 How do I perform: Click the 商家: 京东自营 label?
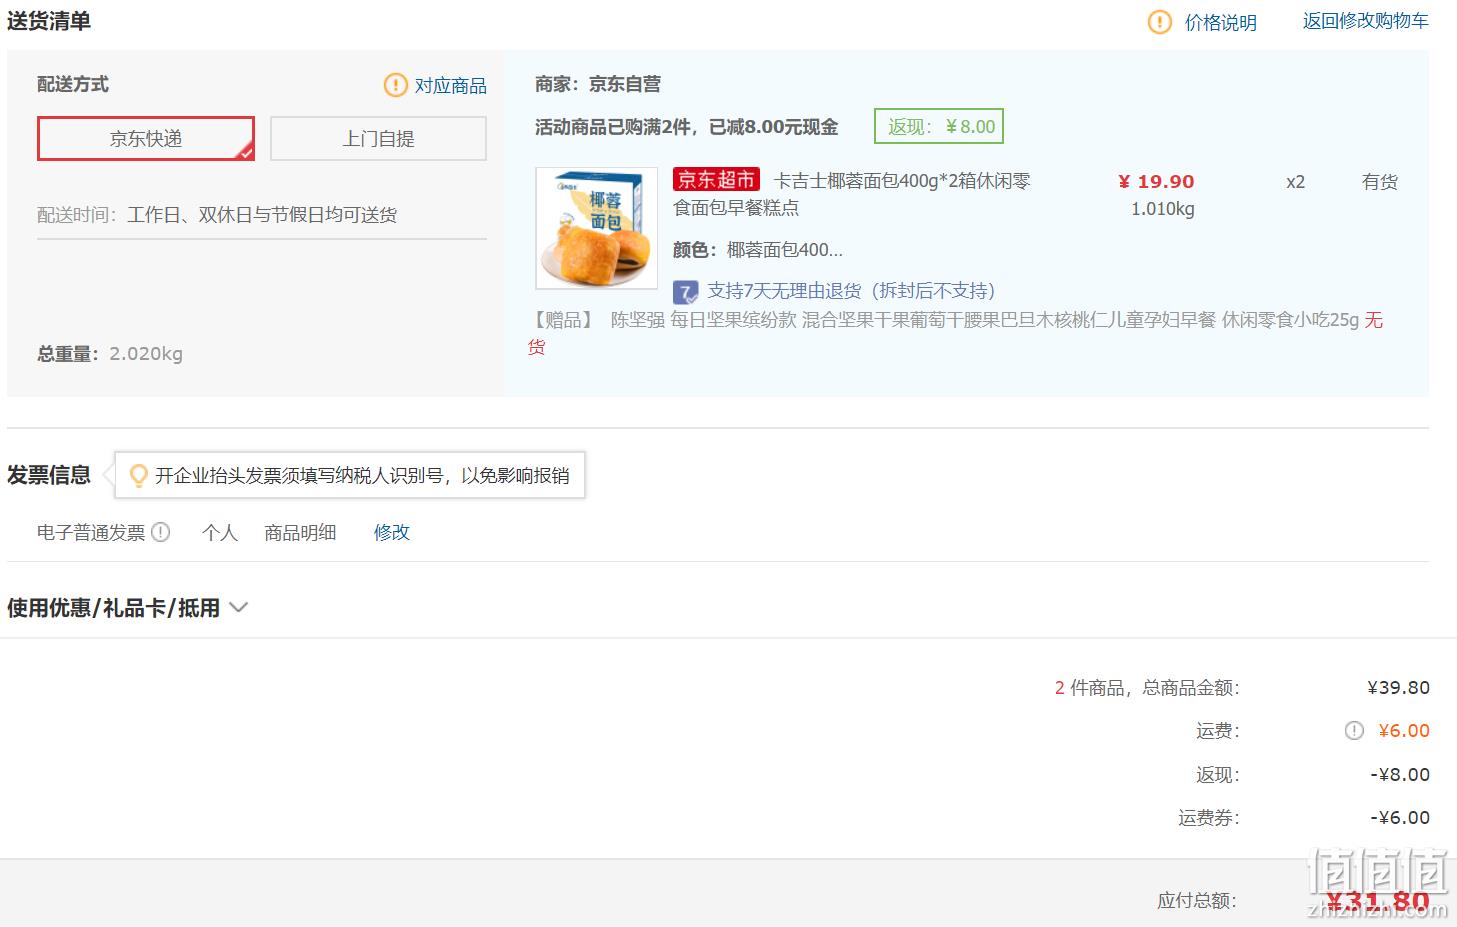[x=598, y=84]
